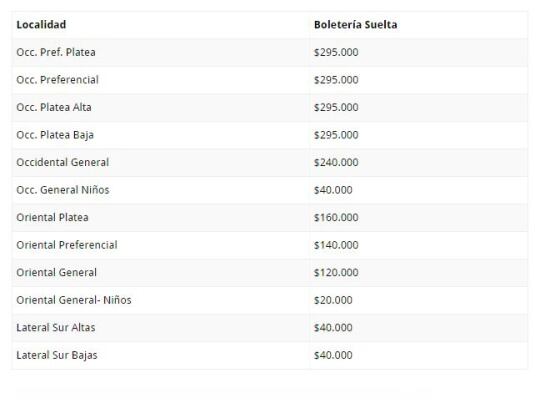Viewport: 545px width, 408px height.
Task: Select the Lateral Sur Bajas row
Action: [x=270, y=356]
